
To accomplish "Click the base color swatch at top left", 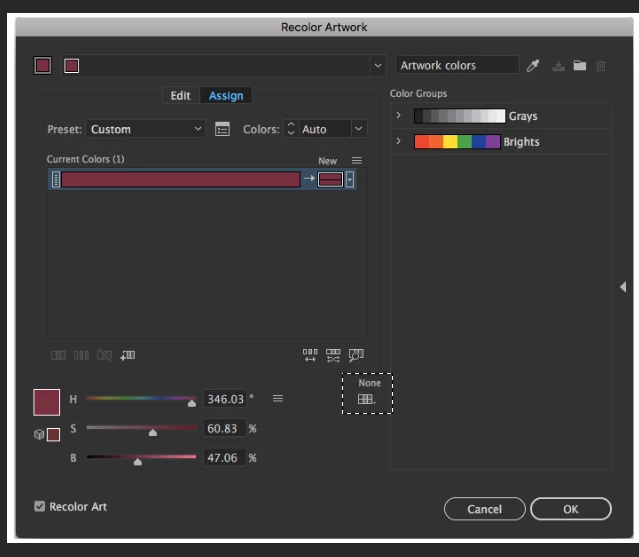I will [43, 66].
